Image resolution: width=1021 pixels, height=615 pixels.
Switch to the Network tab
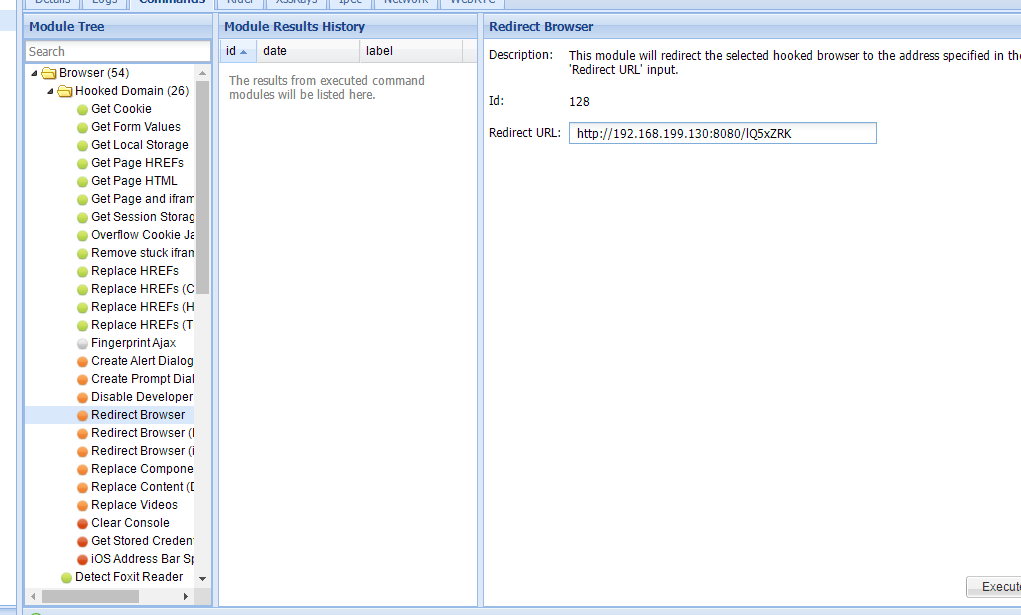pos(406,3)
